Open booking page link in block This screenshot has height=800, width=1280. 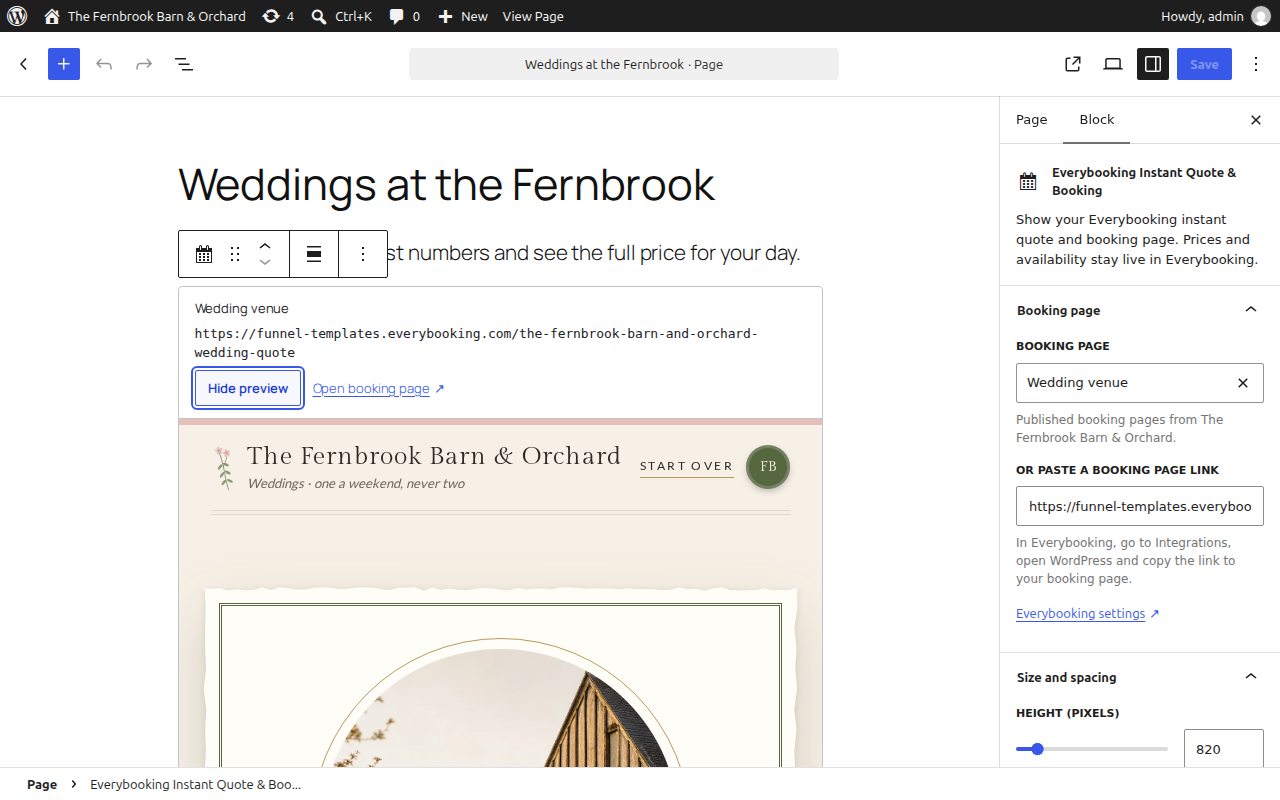378,388
